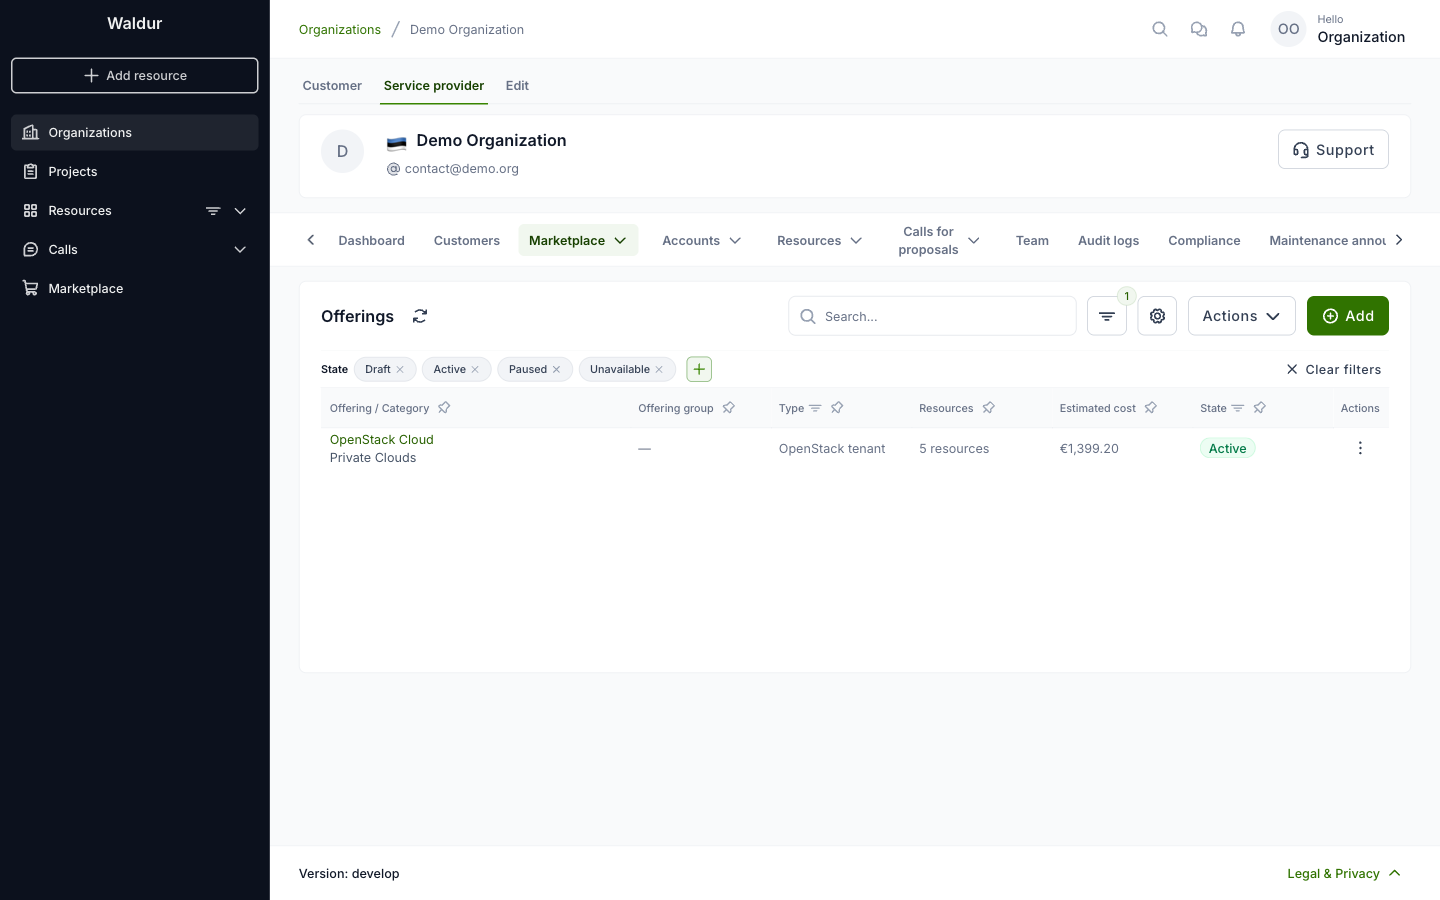
Task: Remove the Draft state filter
Action: (x=400, y=370)
